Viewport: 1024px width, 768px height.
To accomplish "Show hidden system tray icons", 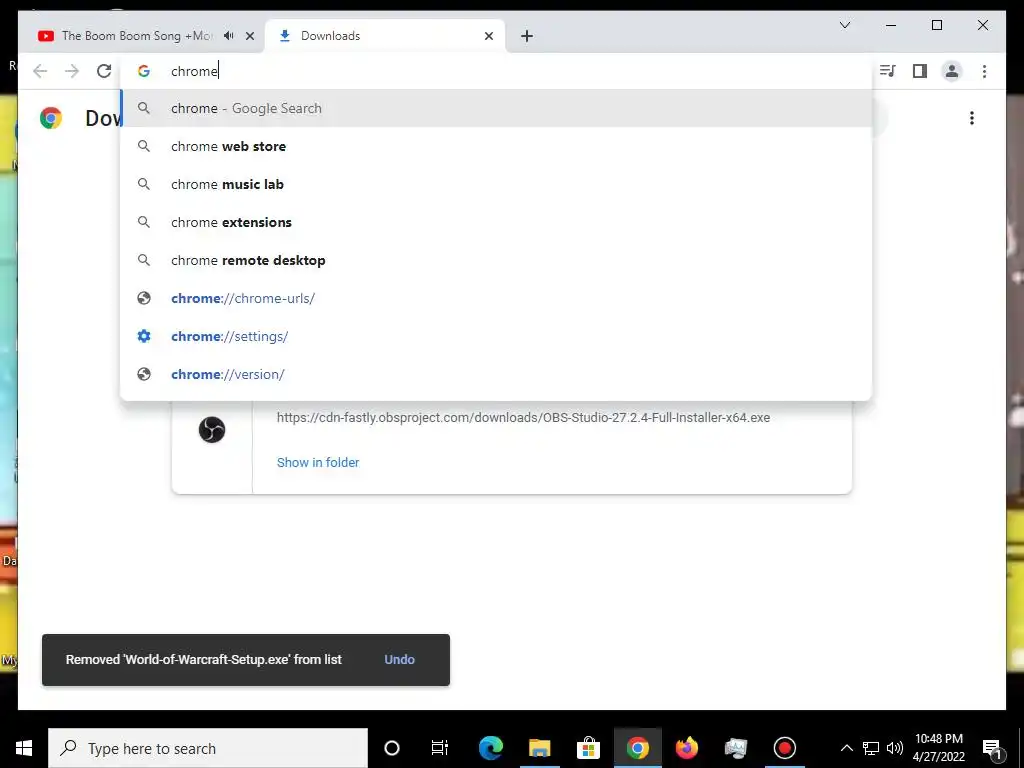I will (x=846, y=748).
